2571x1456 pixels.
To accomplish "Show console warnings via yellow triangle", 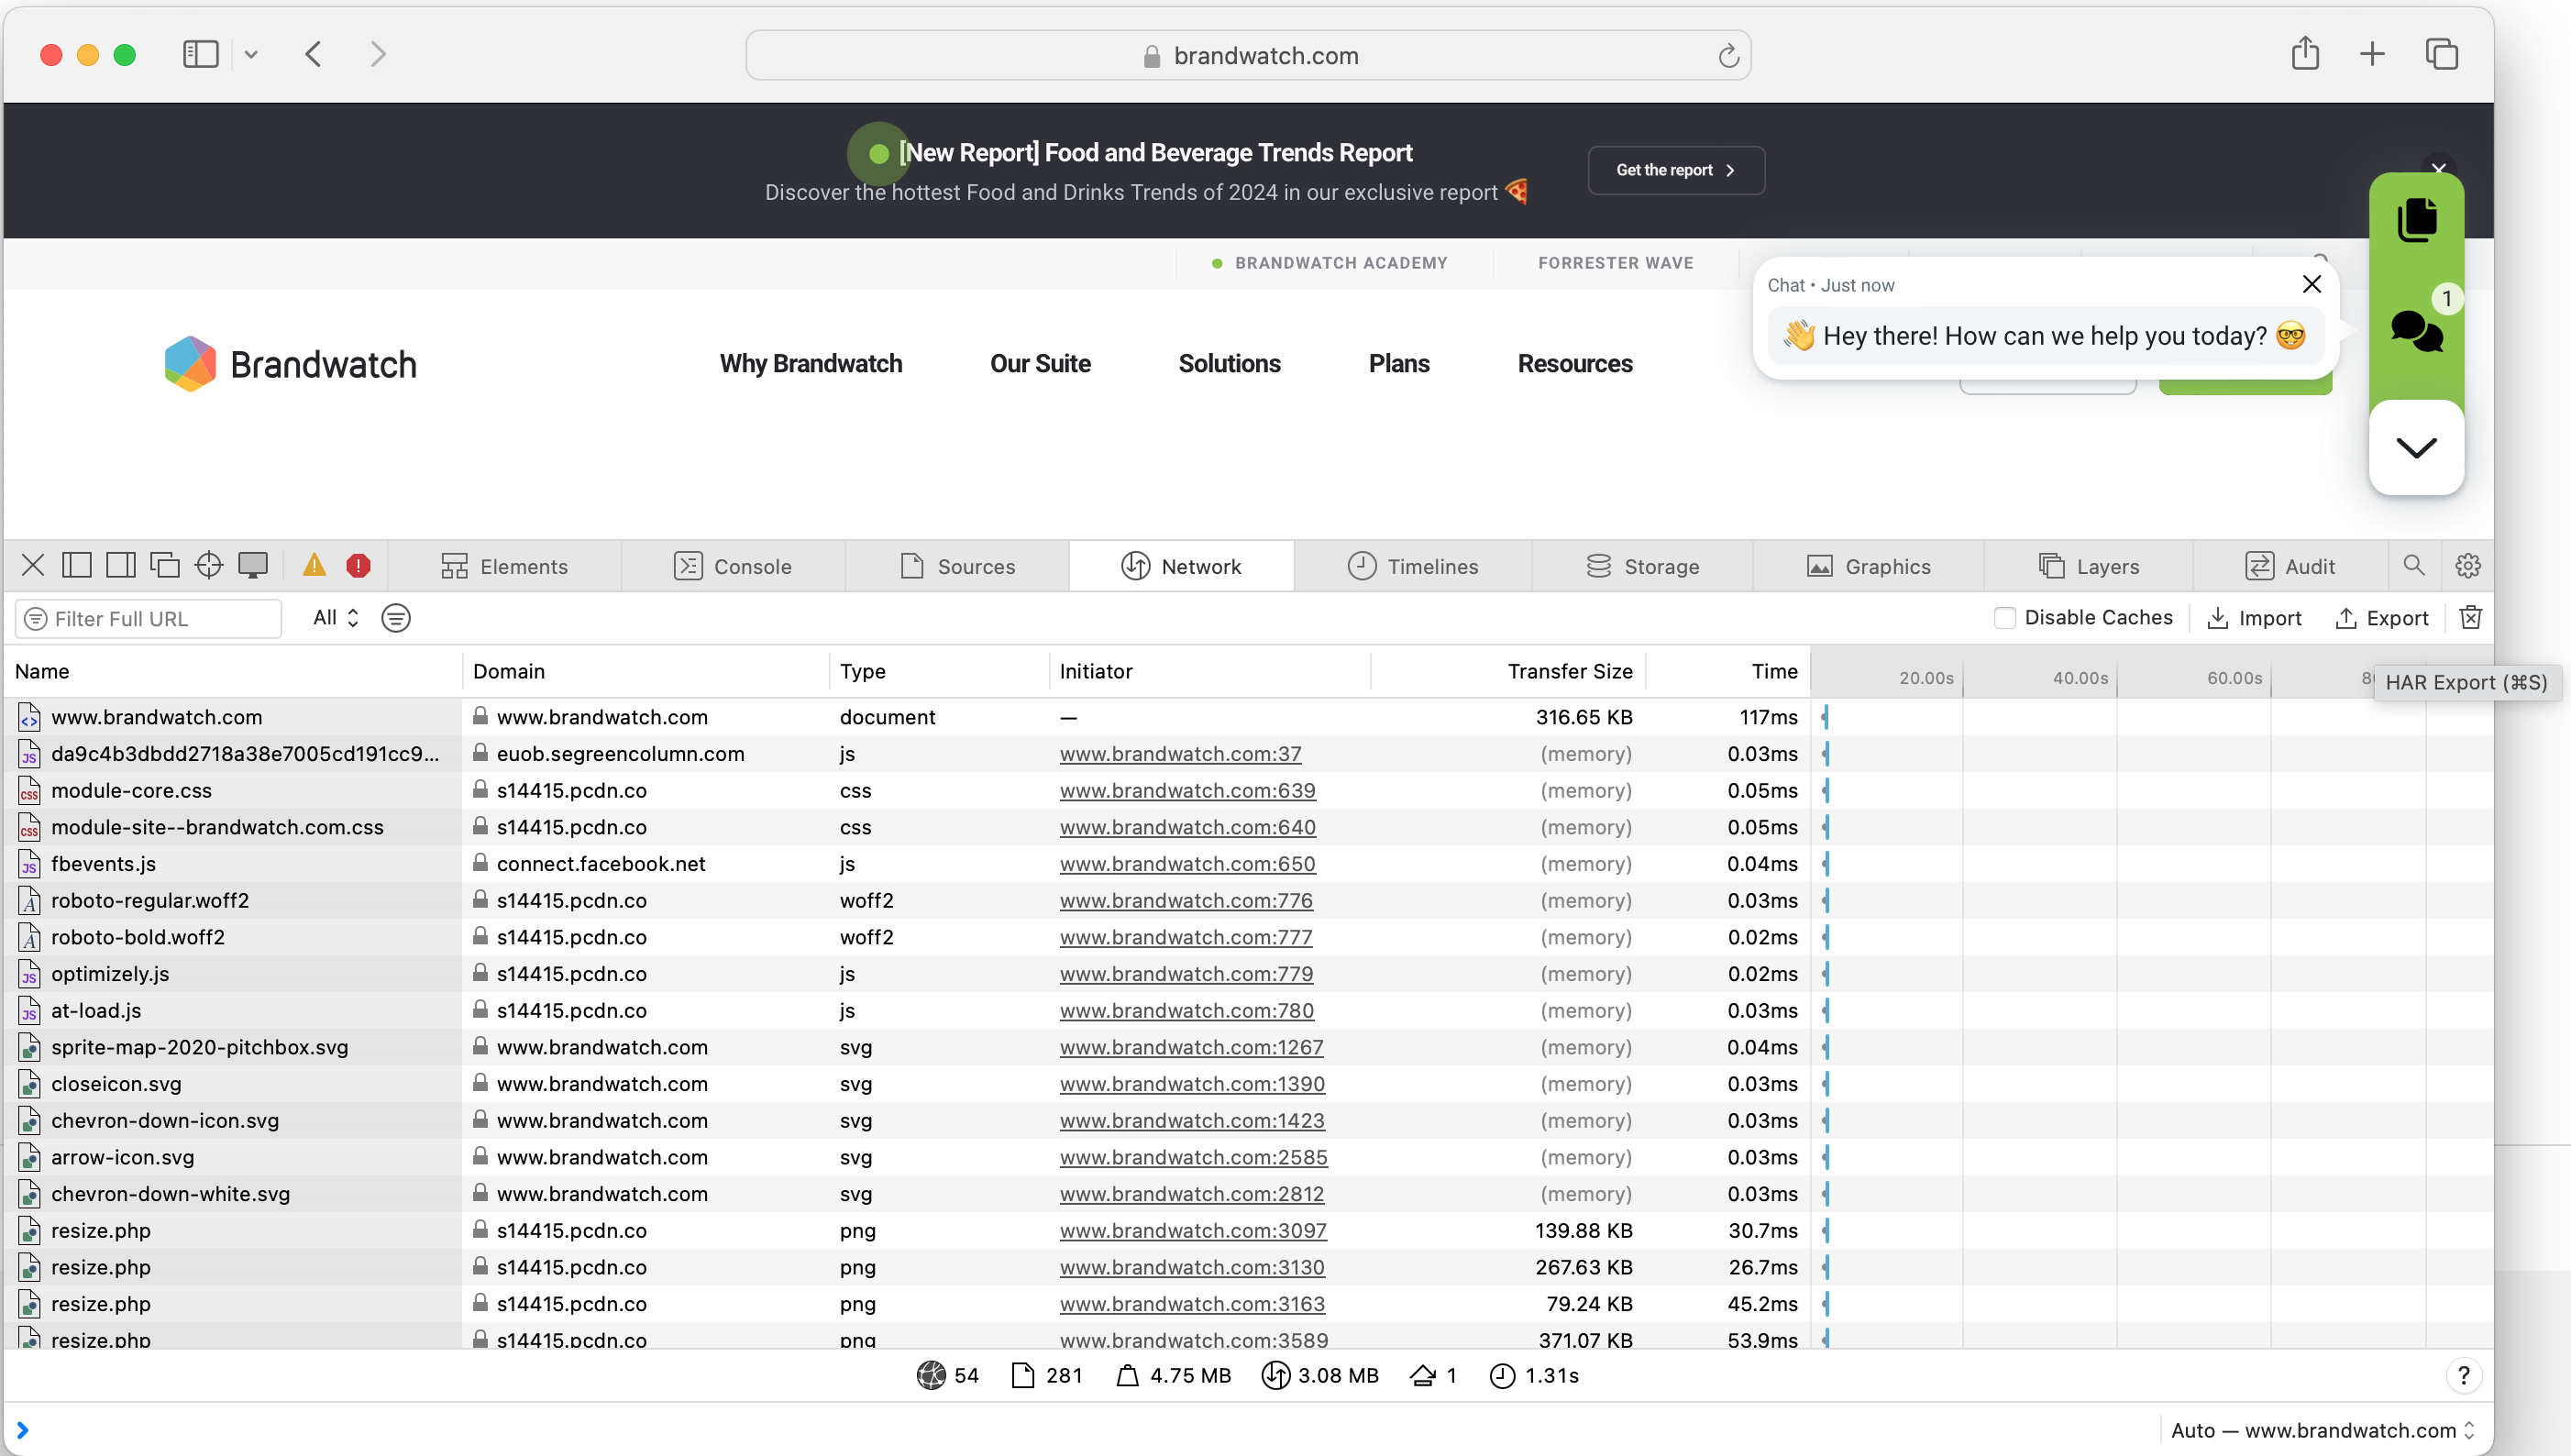I will point(314,566).
